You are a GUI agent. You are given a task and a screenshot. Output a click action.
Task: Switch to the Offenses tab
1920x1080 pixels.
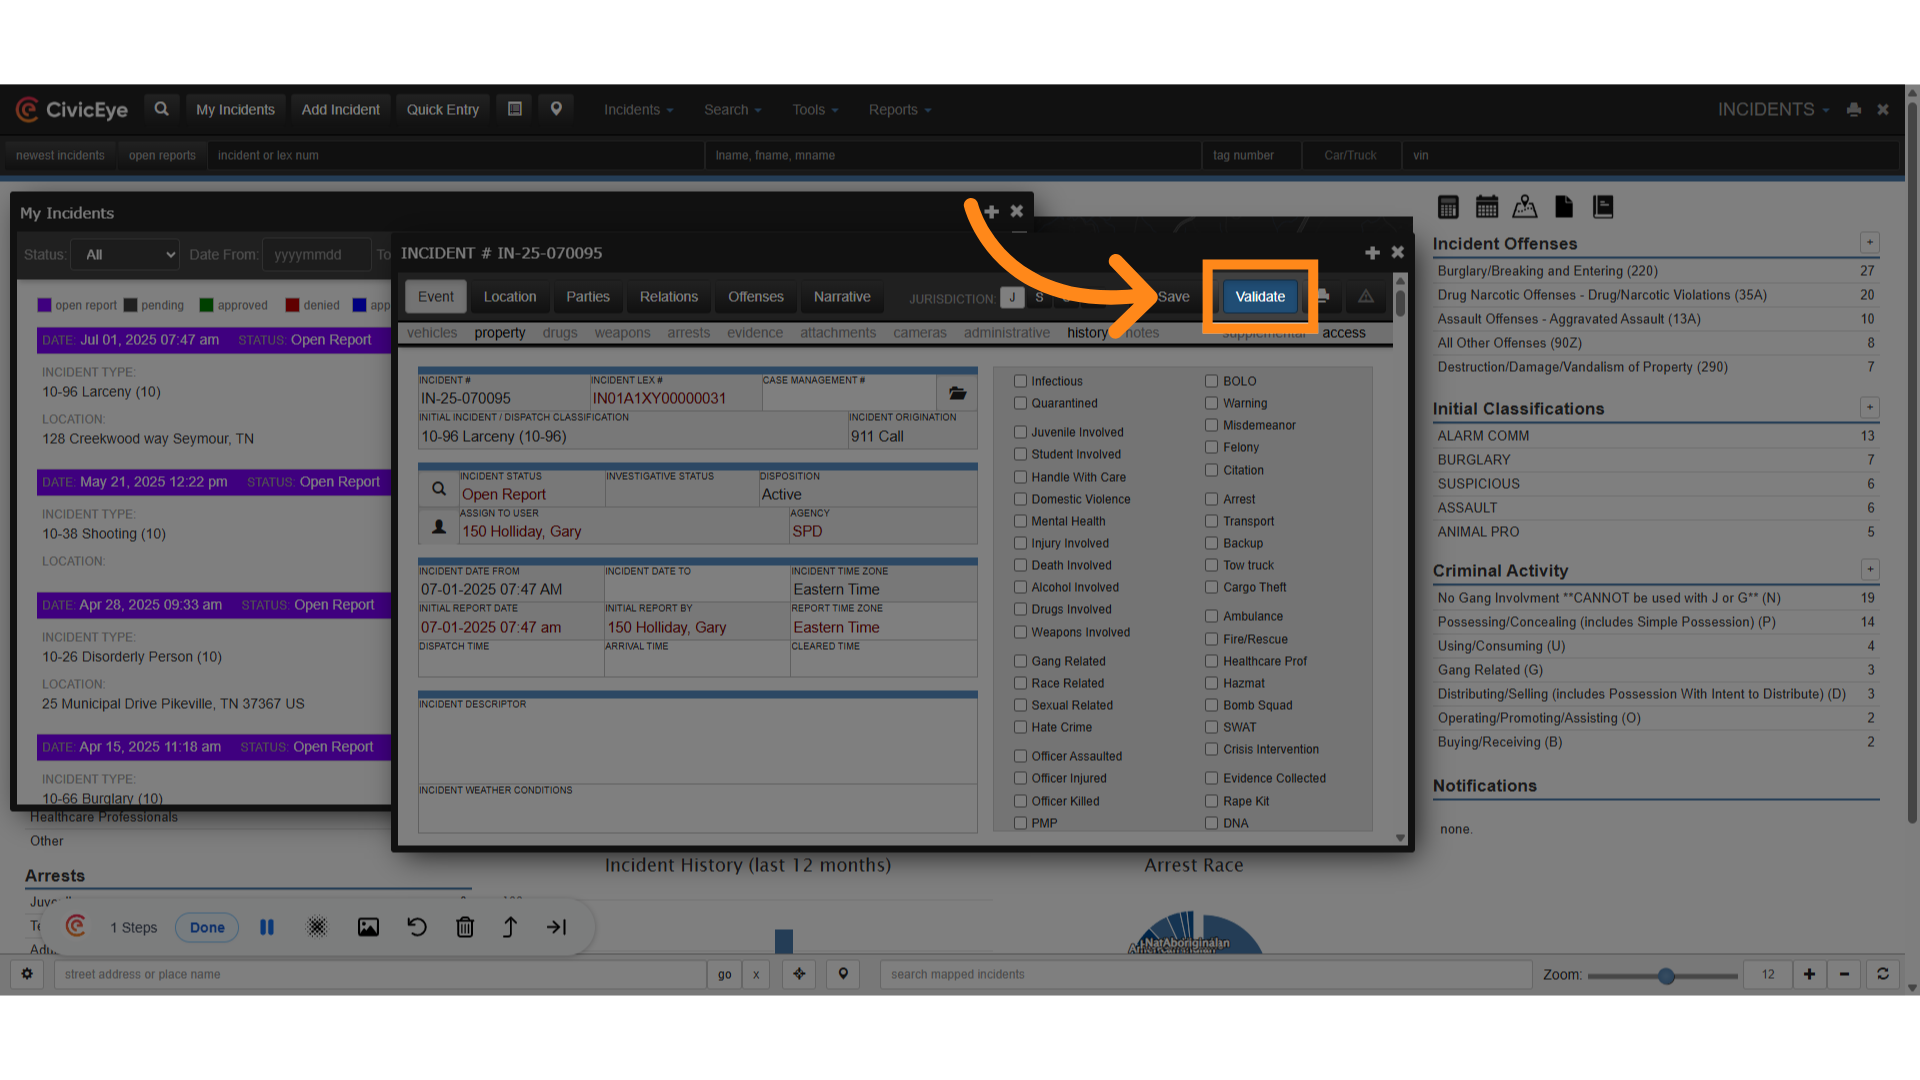756,297
